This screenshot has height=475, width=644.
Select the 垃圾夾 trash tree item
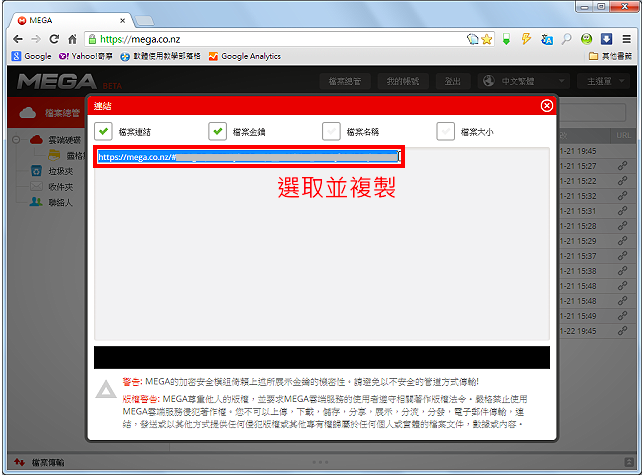point(52,171)
